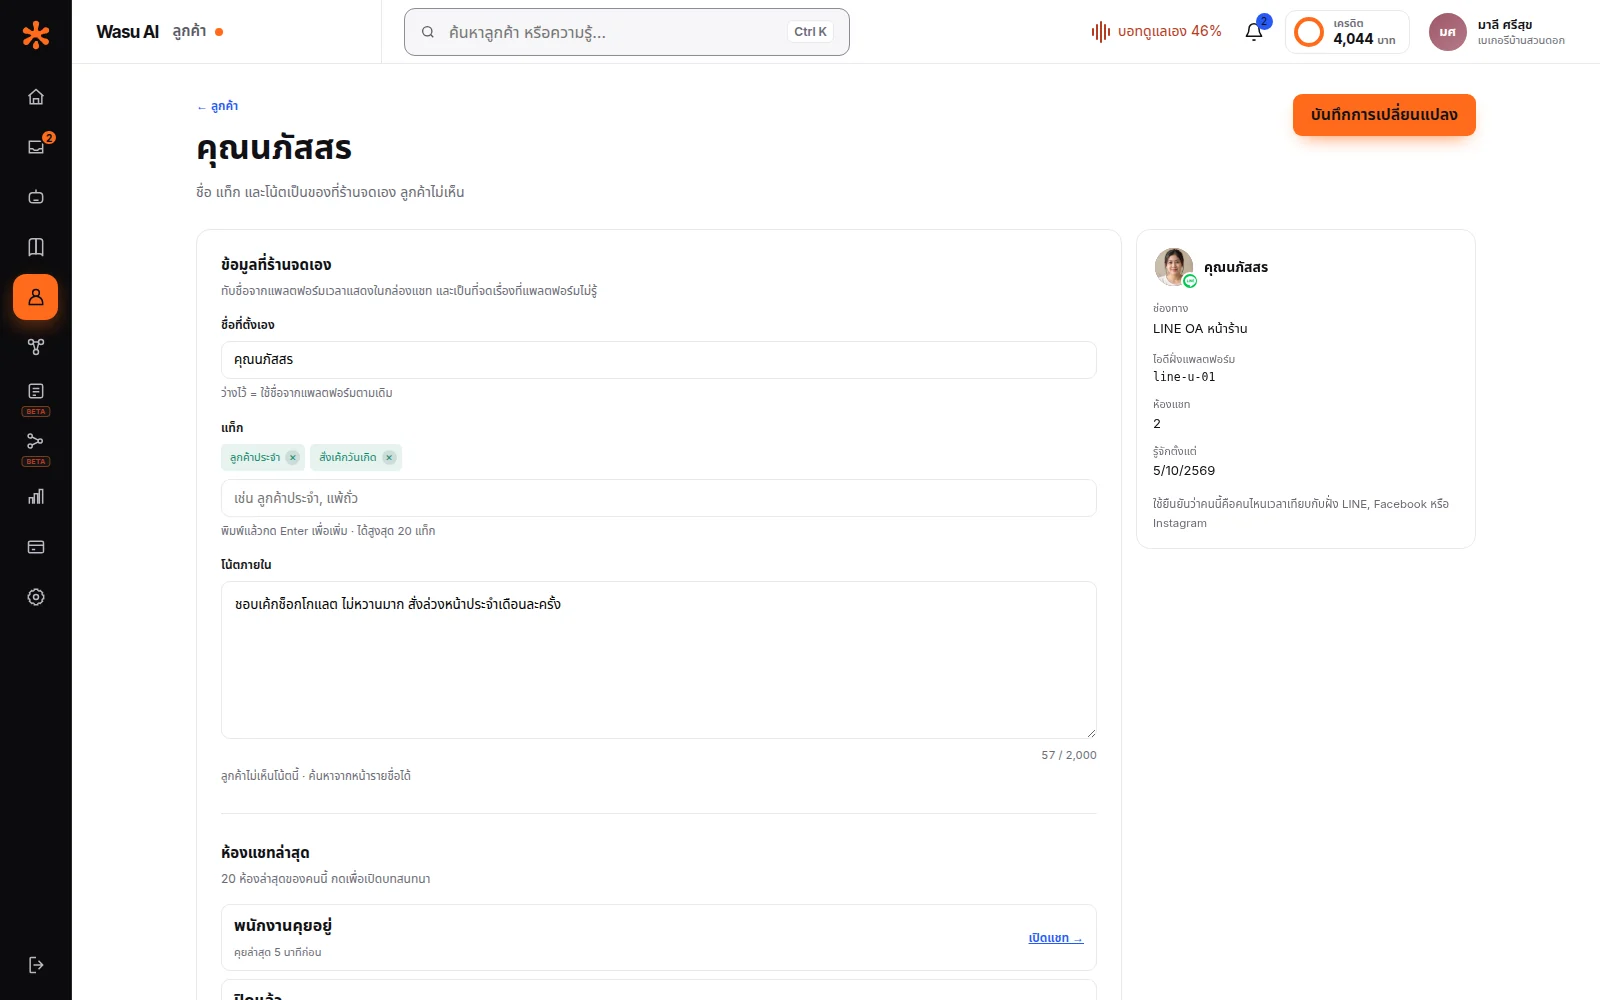Click the 5/10/2569 known-since date
This screenshot has height=1000, width=1600.
point(1184,471)
